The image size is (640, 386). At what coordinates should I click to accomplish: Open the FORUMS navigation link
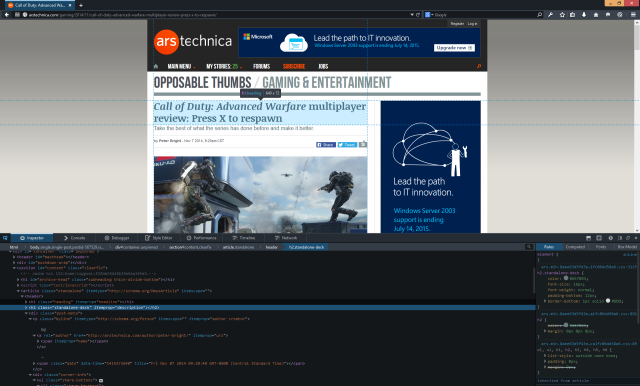tap(262, 66)
